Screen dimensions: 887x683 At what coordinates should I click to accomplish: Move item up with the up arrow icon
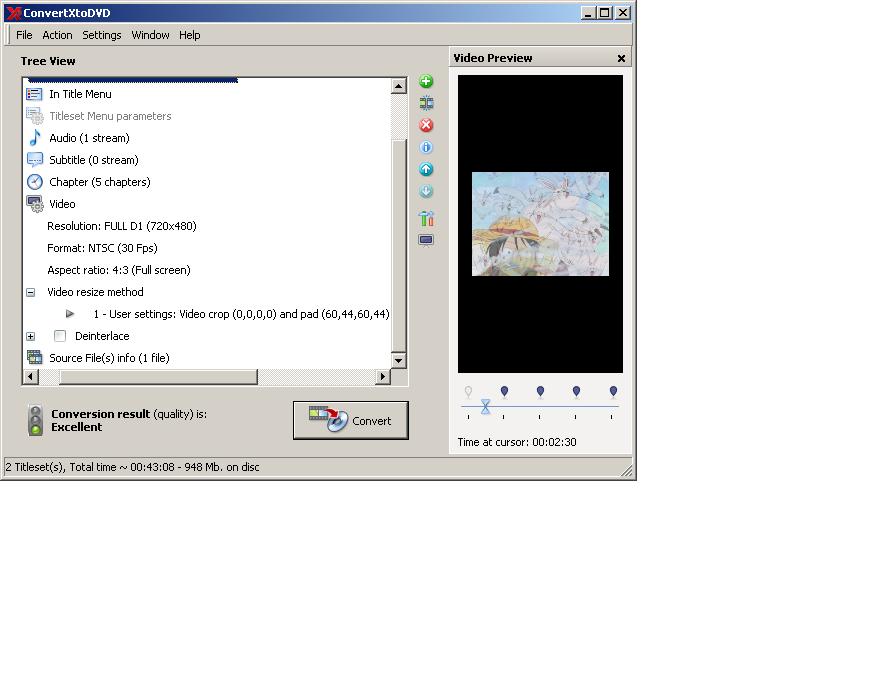point(426,169)
